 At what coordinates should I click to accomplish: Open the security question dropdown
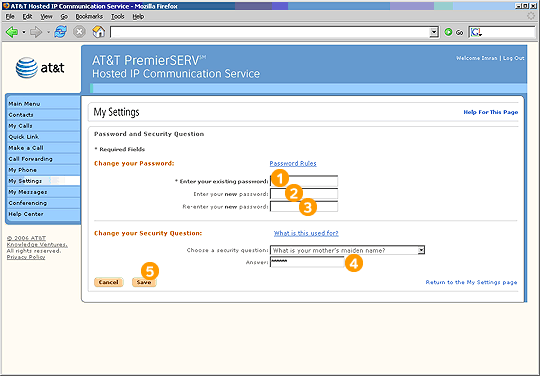coord(421,250)
